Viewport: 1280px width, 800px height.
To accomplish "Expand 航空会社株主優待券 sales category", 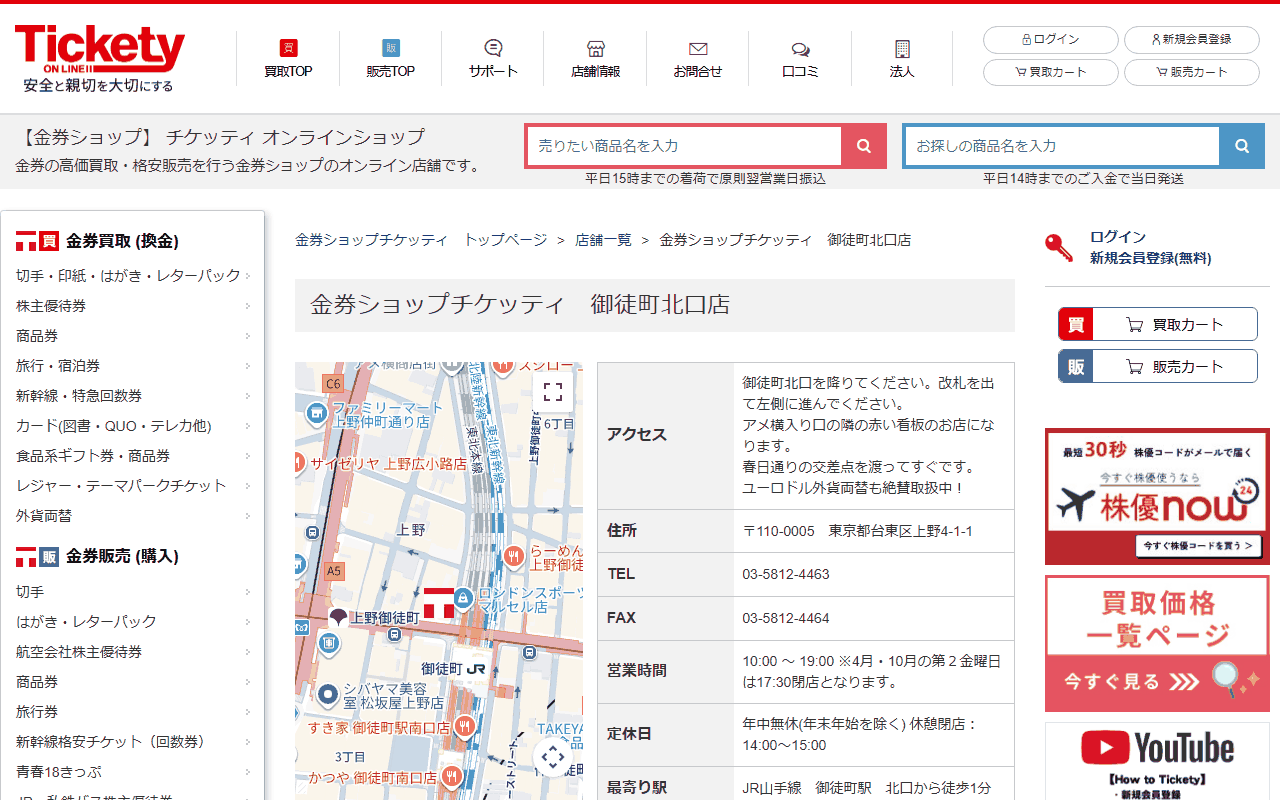I will [x=133, y=651].
